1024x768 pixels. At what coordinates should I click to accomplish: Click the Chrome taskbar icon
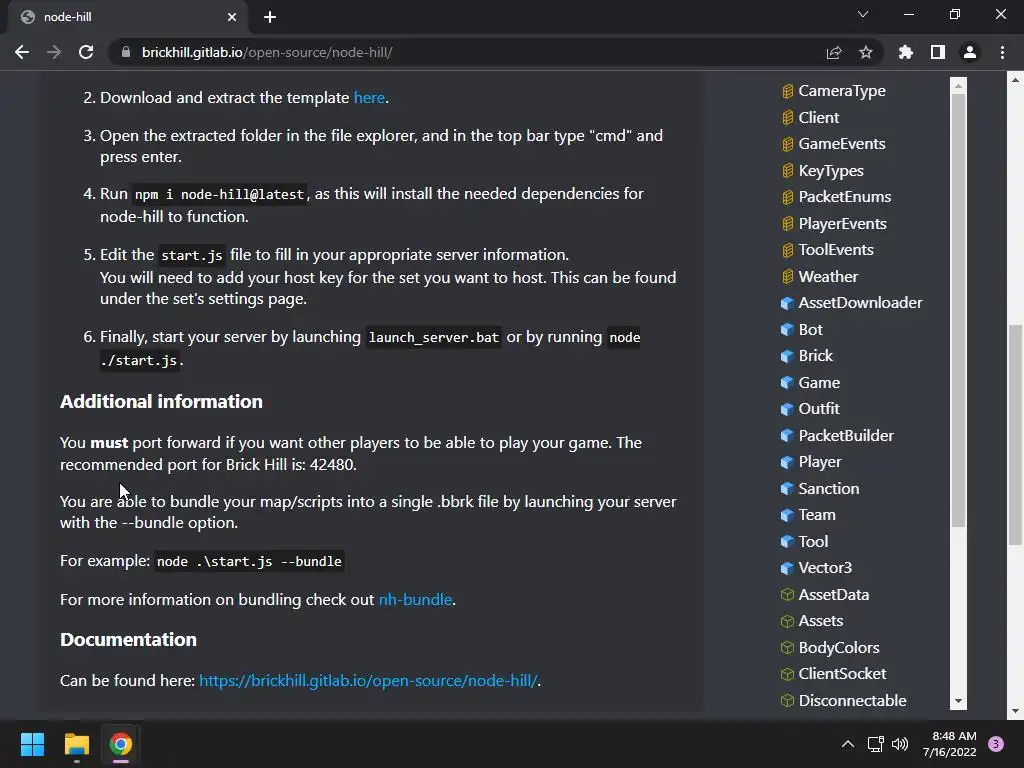point(121,744)
